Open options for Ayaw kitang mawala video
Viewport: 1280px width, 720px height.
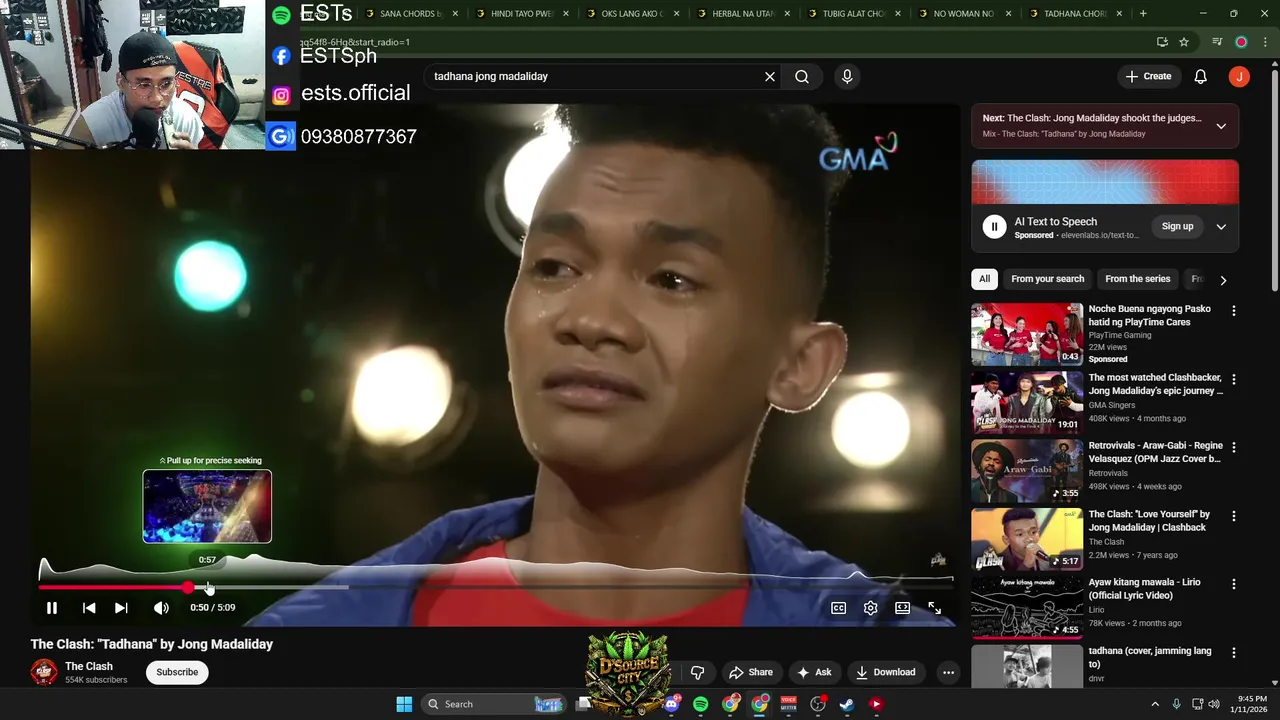coord(1233,585)
